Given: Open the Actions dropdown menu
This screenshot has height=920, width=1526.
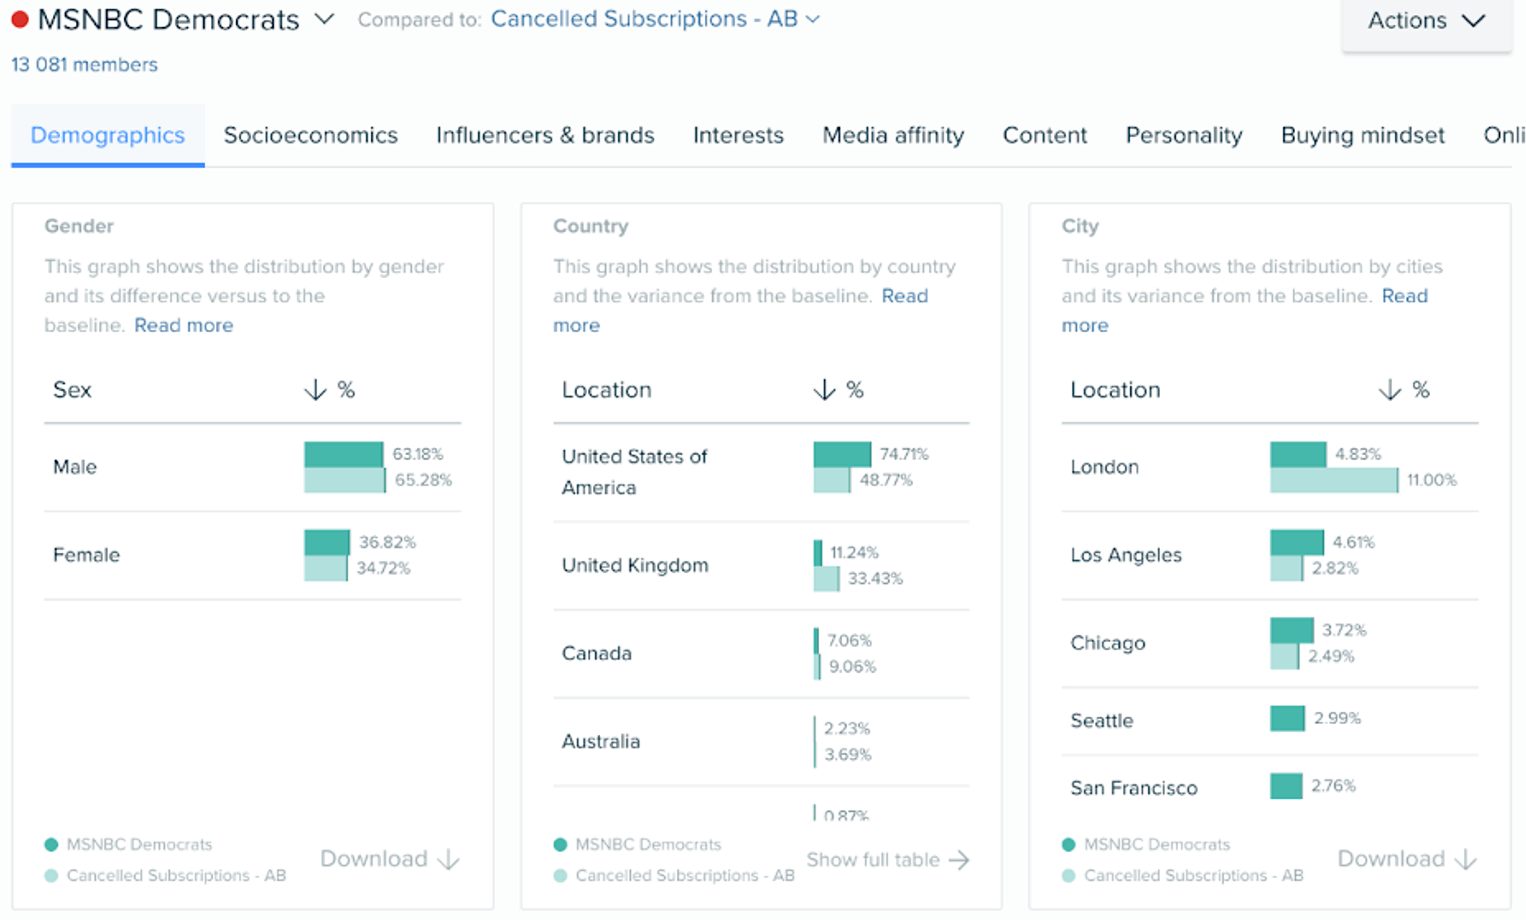Looking at the screenshot, I should (x=1425, y=21).
